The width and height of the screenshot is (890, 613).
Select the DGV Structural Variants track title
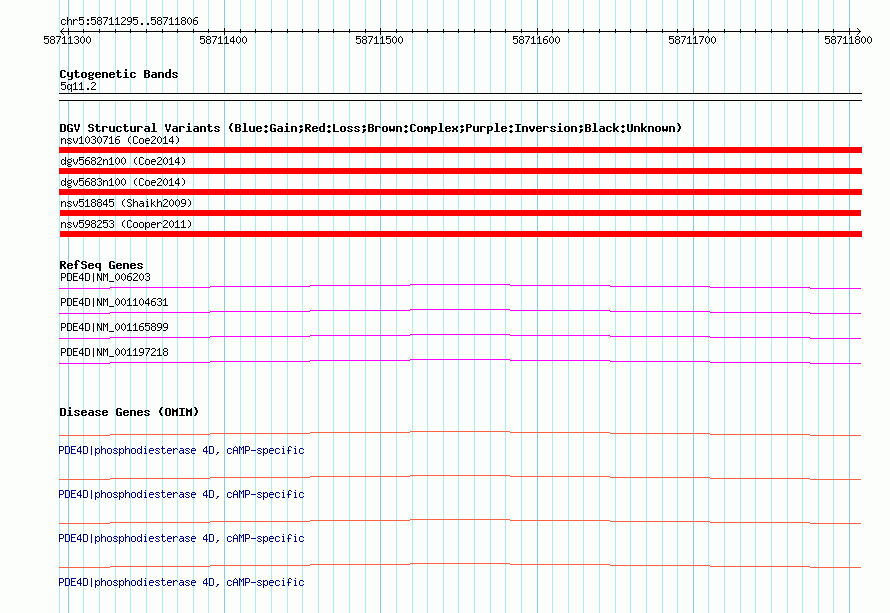pos(371,128)
